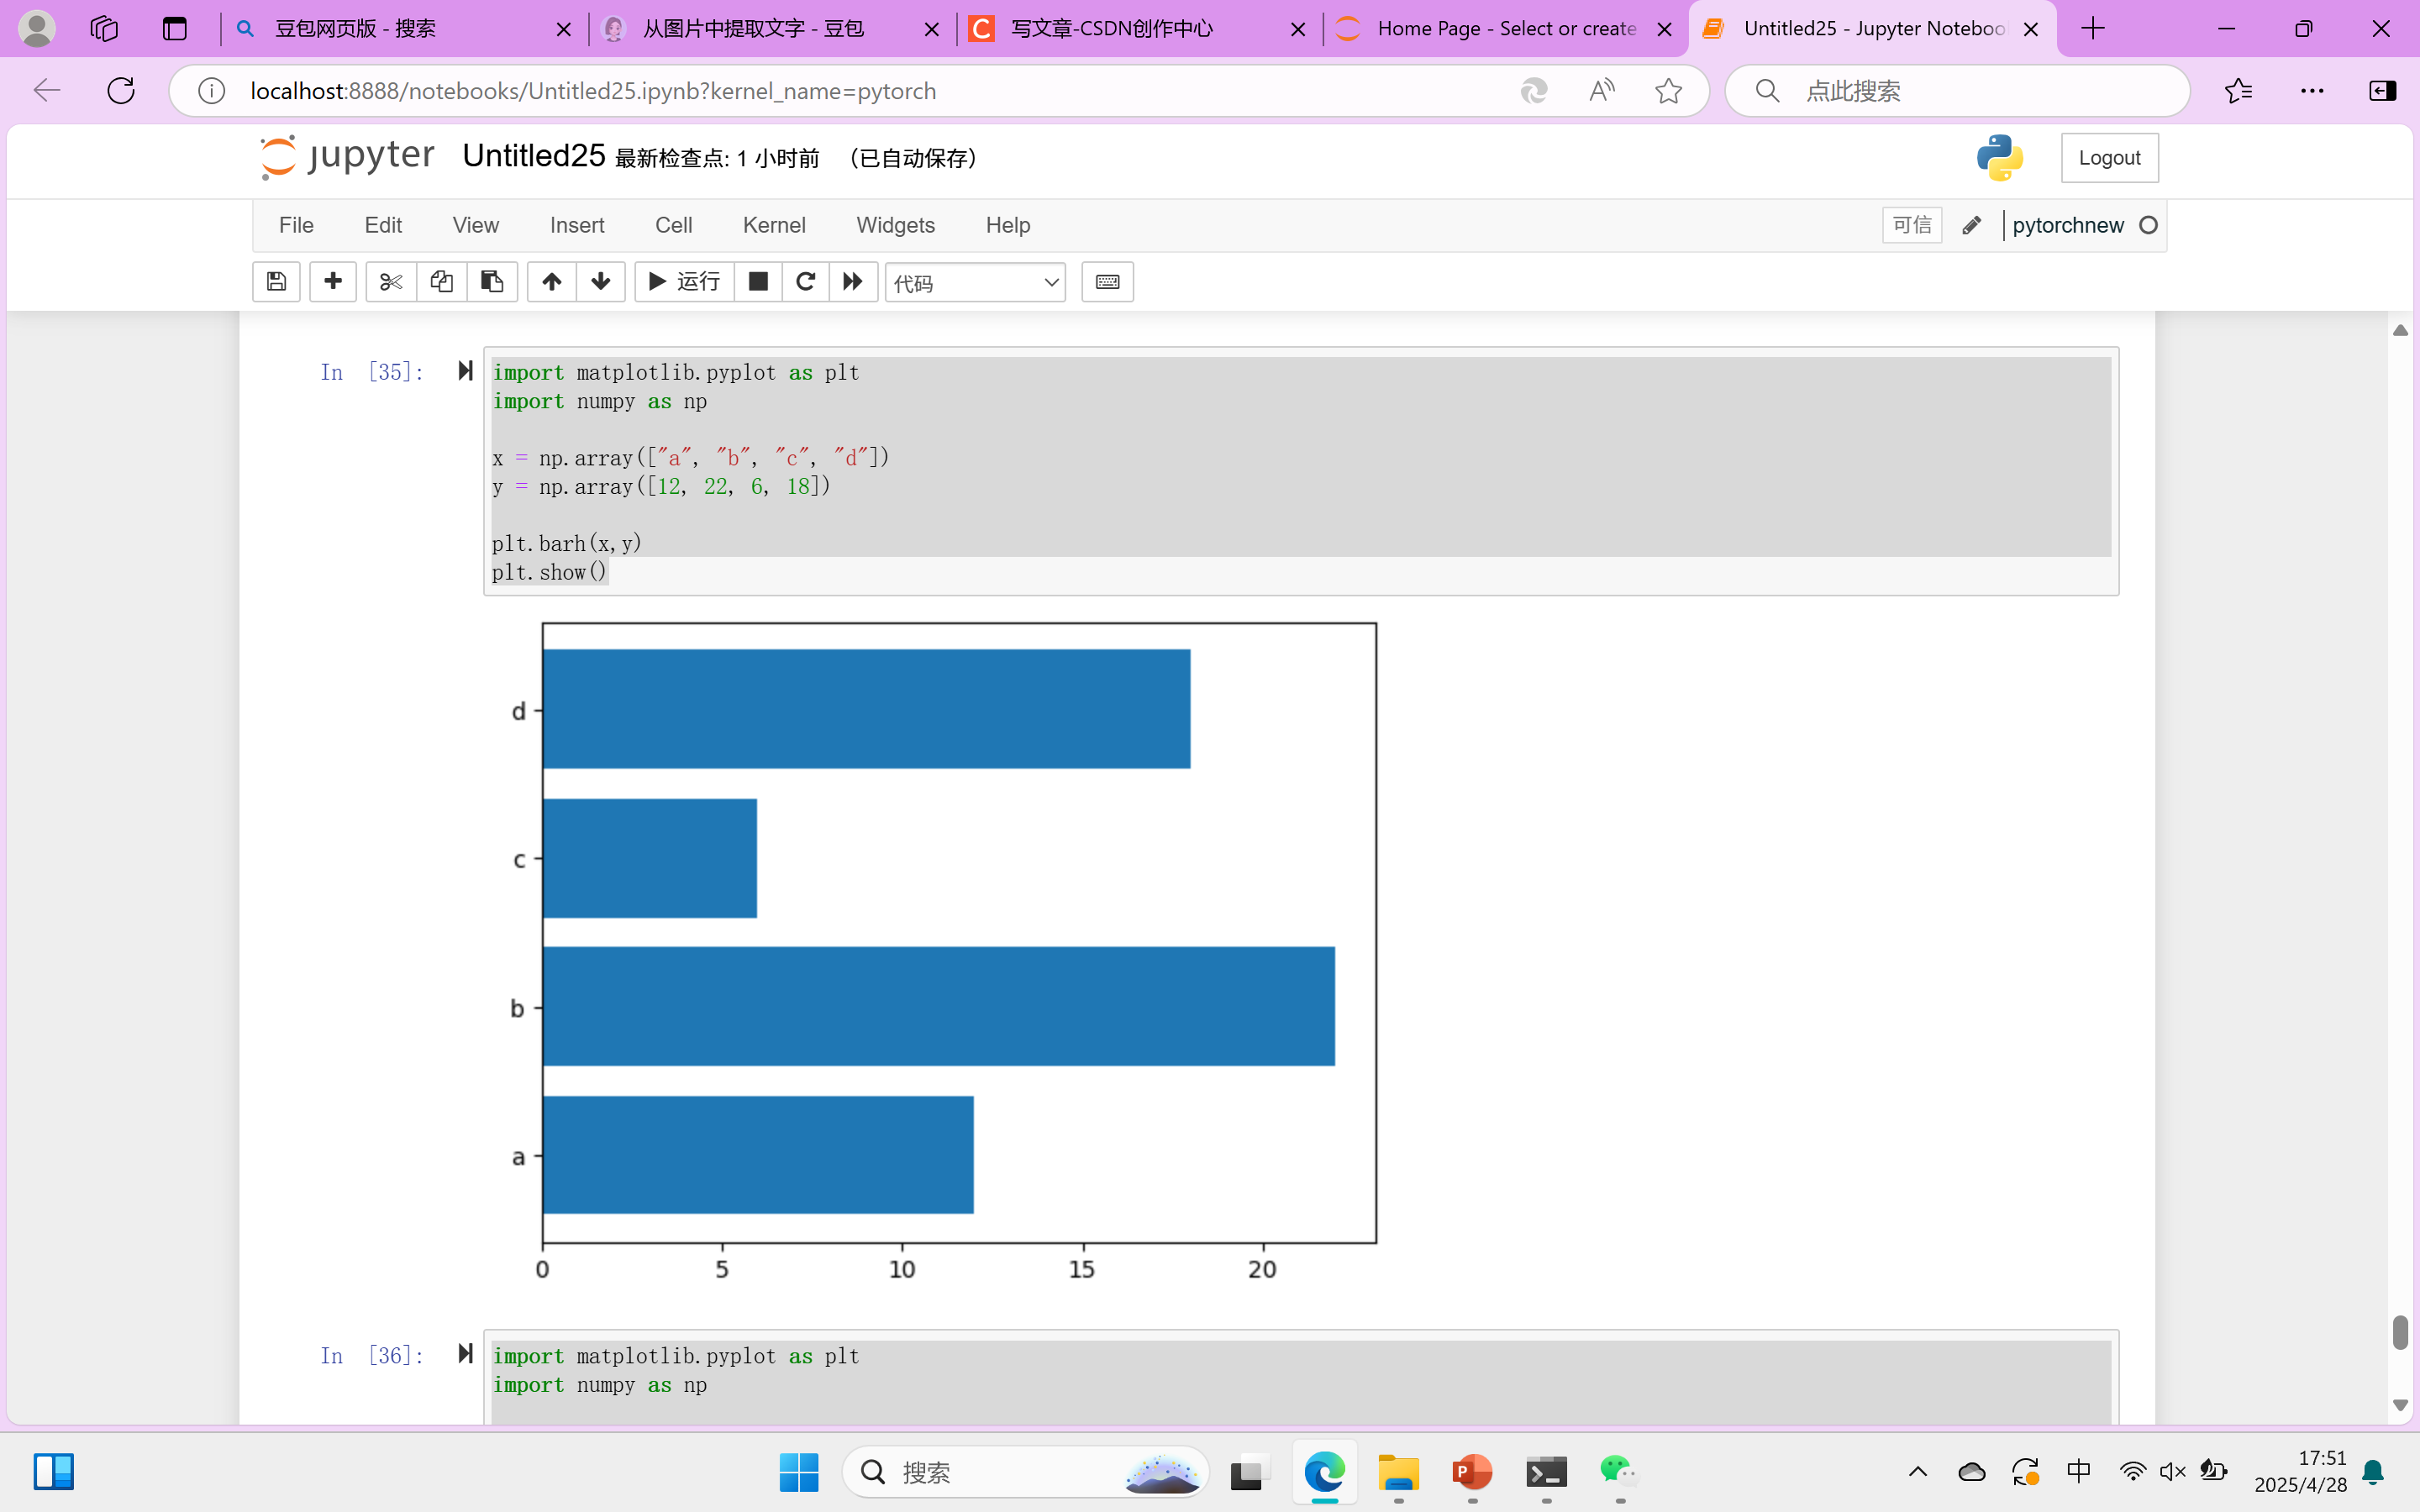Screen dimensions: 2420x1512
Task: Cut selected cells with the scissors icon
Action: (x=390, y=282)
